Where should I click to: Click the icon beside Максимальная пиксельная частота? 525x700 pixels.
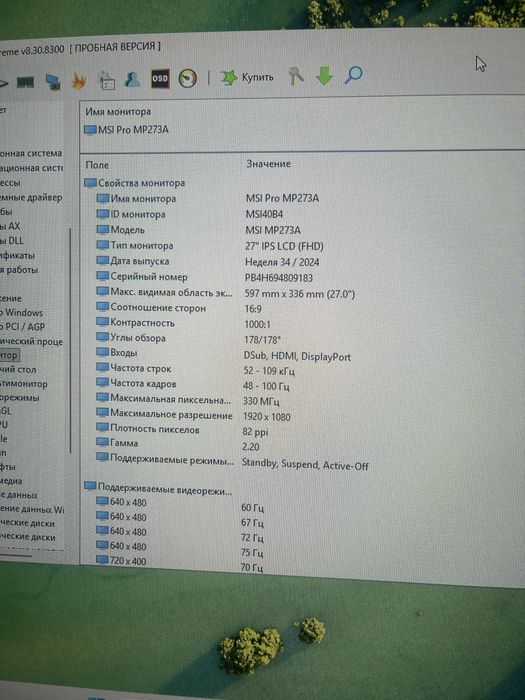(103, 398)
